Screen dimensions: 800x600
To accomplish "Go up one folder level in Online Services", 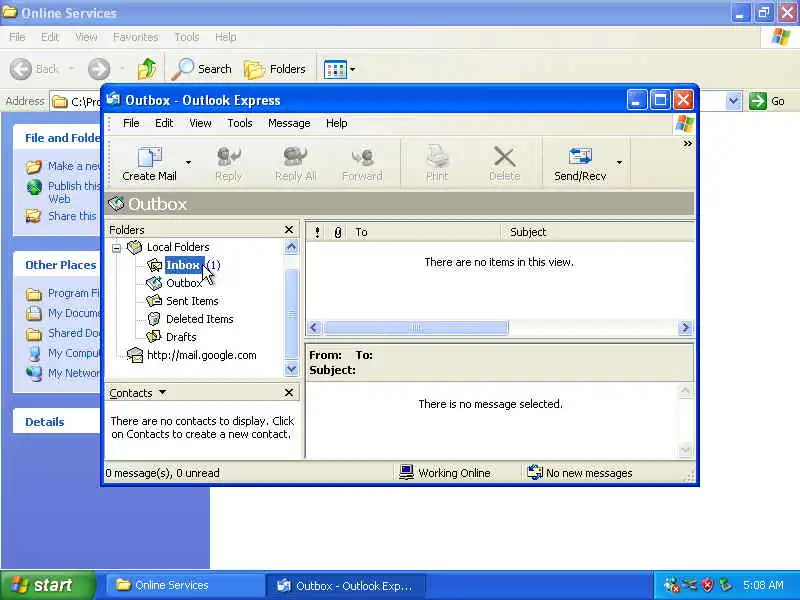I will pos(147,68).
